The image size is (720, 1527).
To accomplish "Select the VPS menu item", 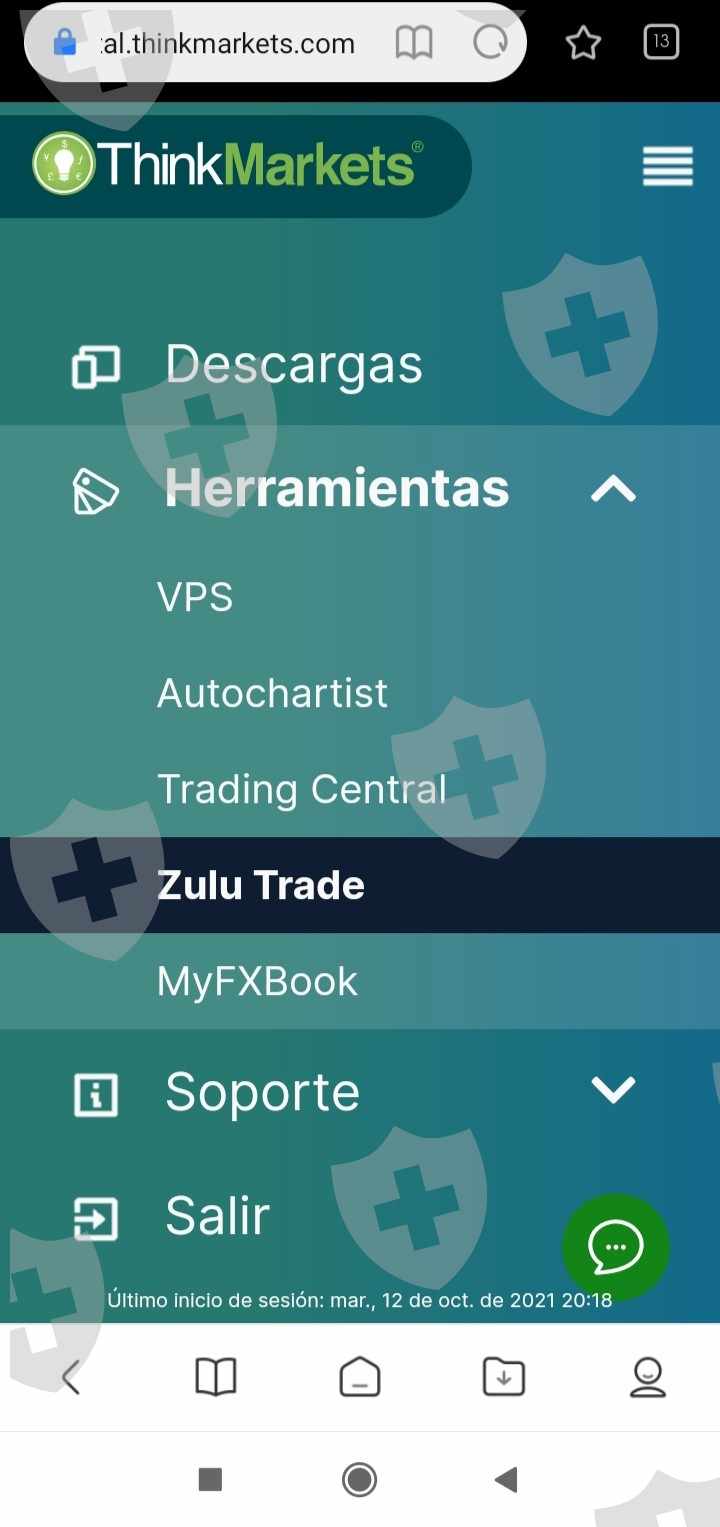I will pos(360,597).
